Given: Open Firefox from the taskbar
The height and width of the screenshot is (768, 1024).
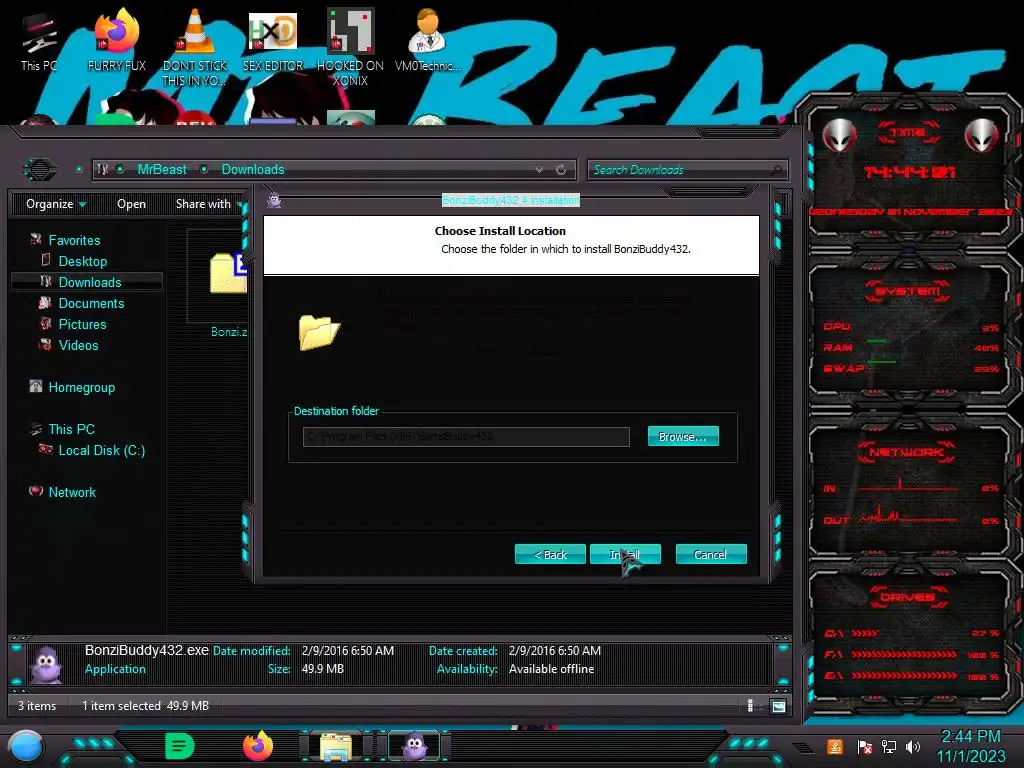Looking at the screenshot, I should pos(258,746).
